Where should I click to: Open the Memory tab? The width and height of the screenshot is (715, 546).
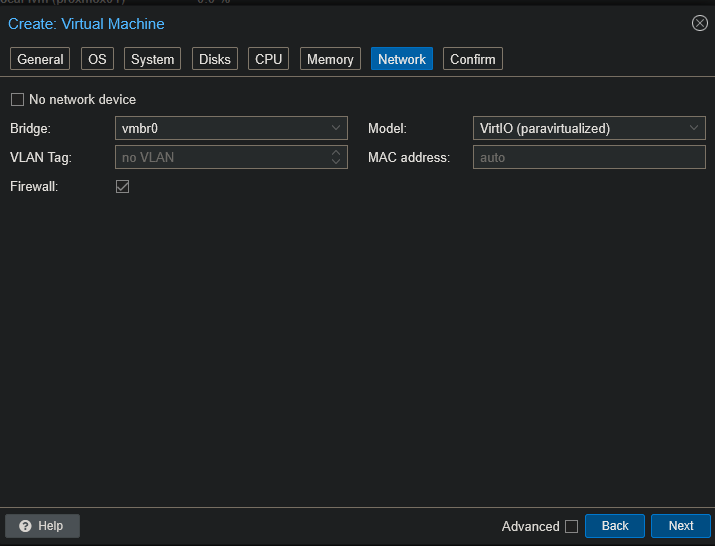(330, 59)
